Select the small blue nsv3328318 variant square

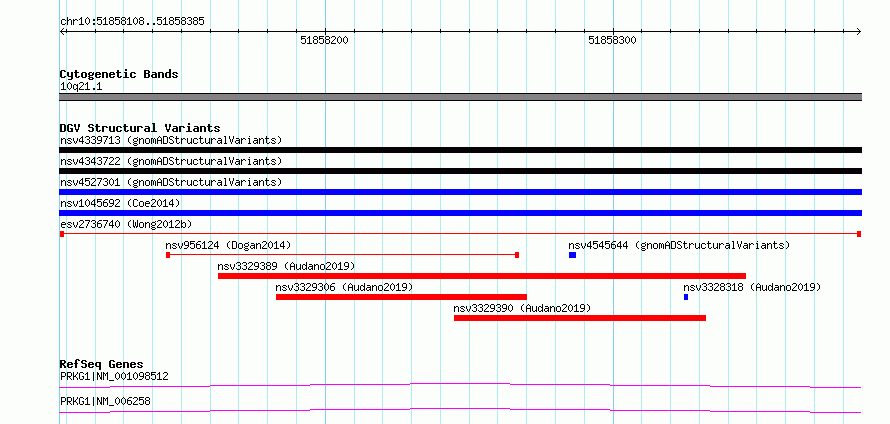(x=686, y=297)
